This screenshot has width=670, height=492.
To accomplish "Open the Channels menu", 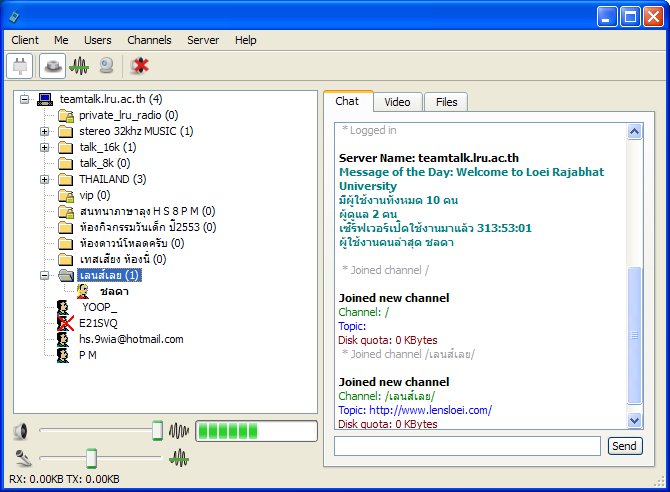I will 149,40.
